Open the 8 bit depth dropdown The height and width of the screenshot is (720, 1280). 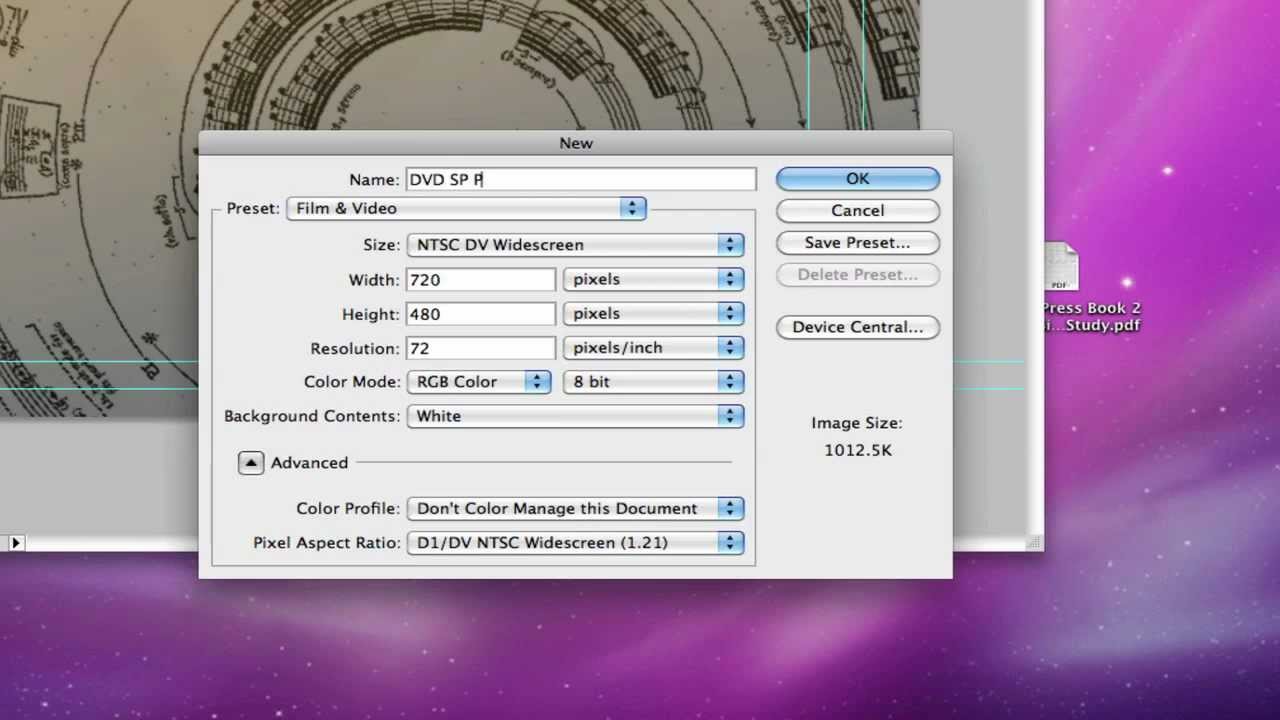click(x=654, y=382)
